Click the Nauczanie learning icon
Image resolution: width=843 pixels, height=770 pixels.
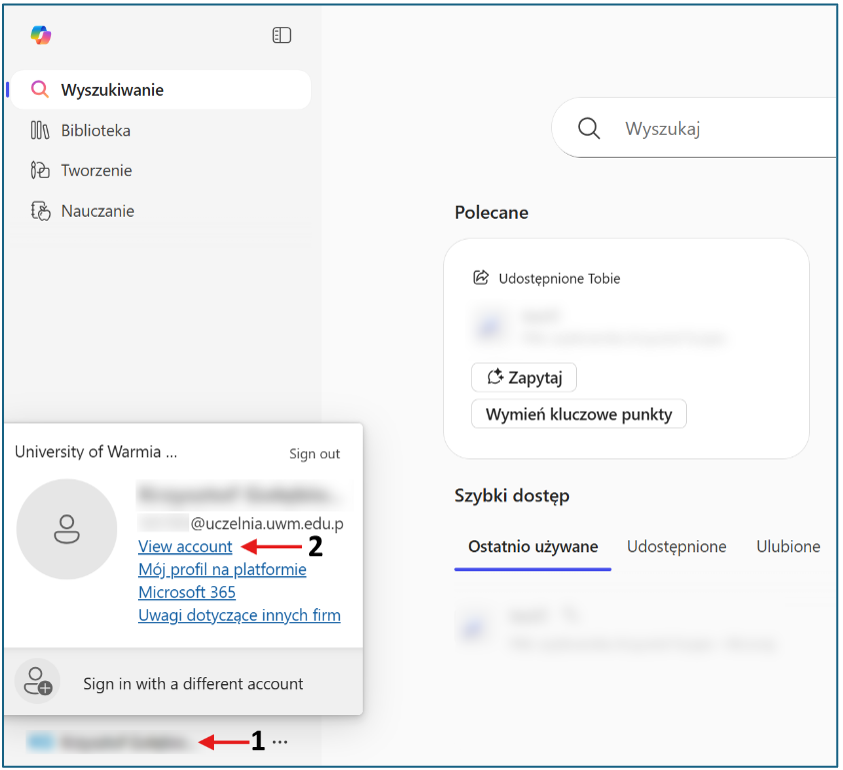click(x=40, y=211)
